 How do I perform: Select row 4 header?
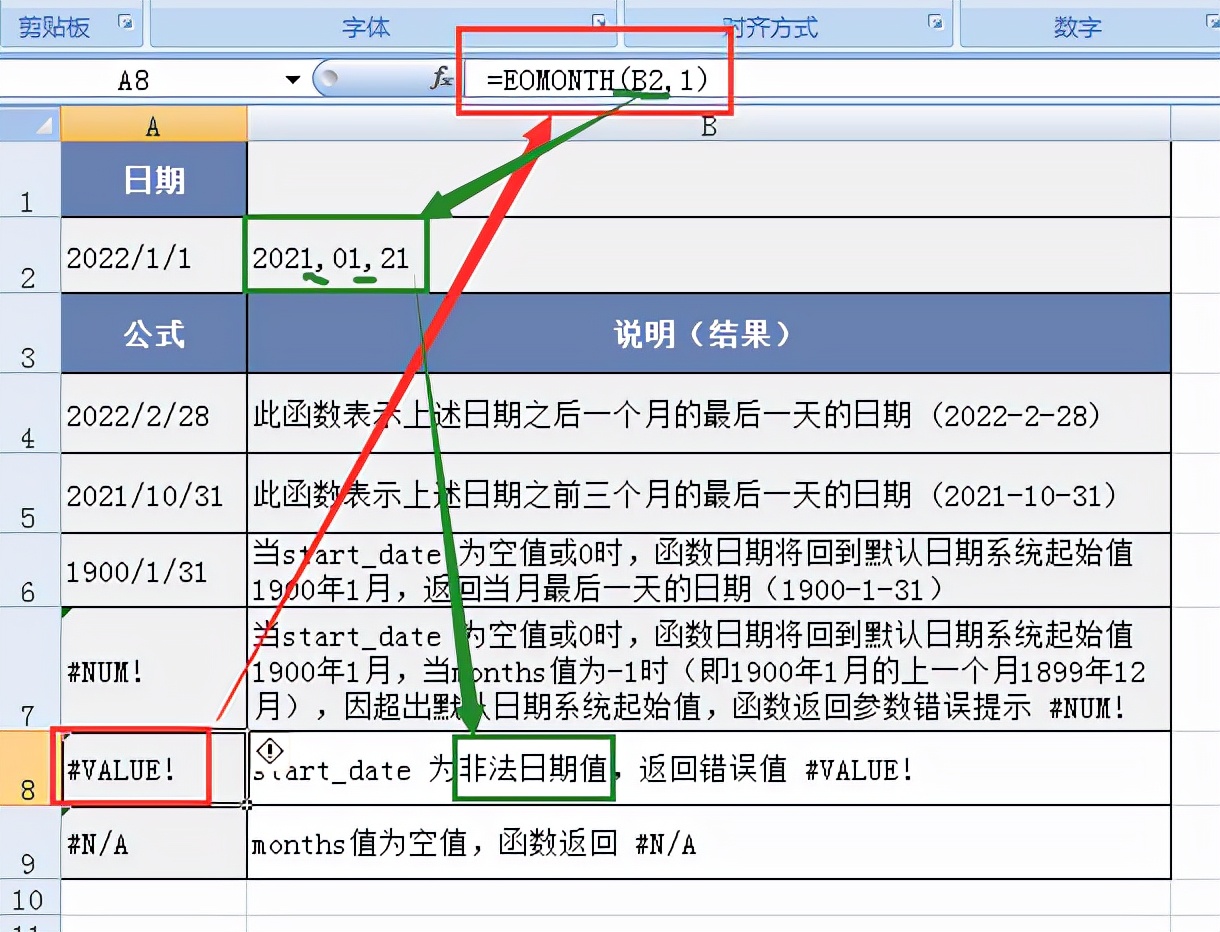pyautogui.click(x=29, y=413)
